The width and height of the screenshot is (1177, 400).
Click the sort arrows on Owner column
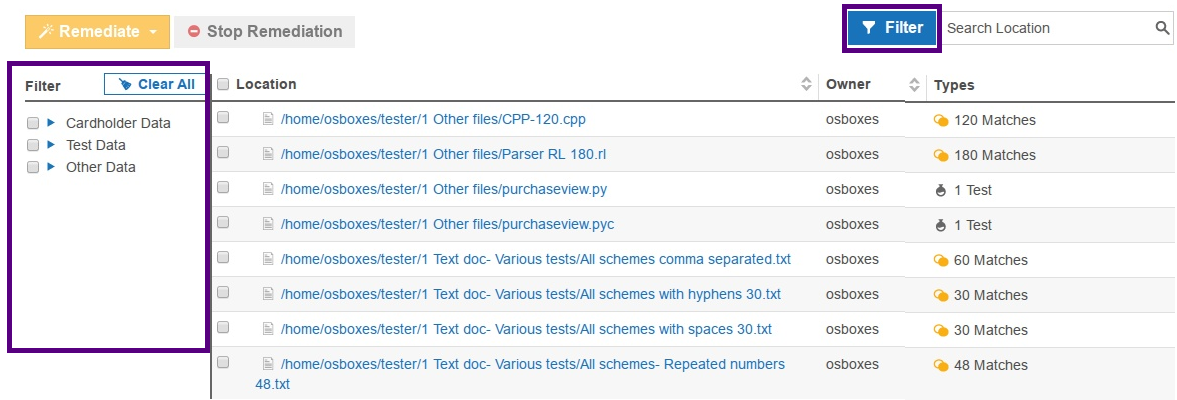(913, 85)
